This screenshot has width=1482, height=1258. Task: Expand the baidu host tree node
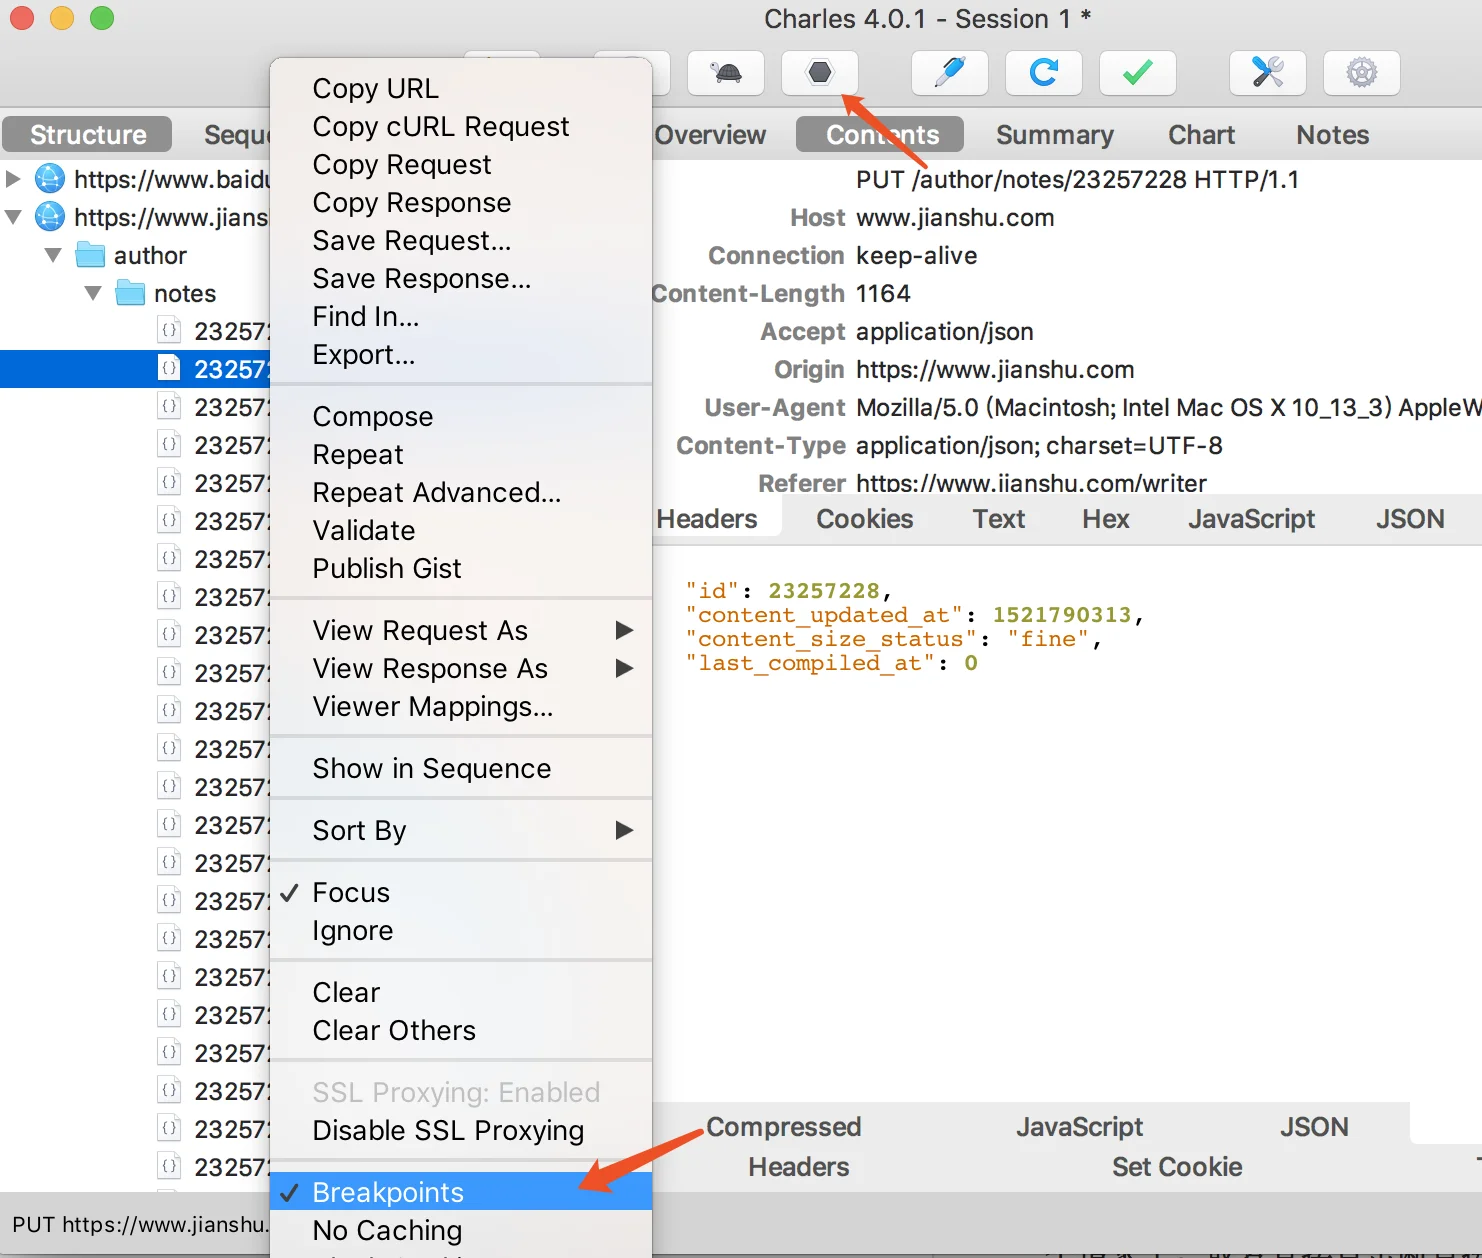click(x=13, y=179)
